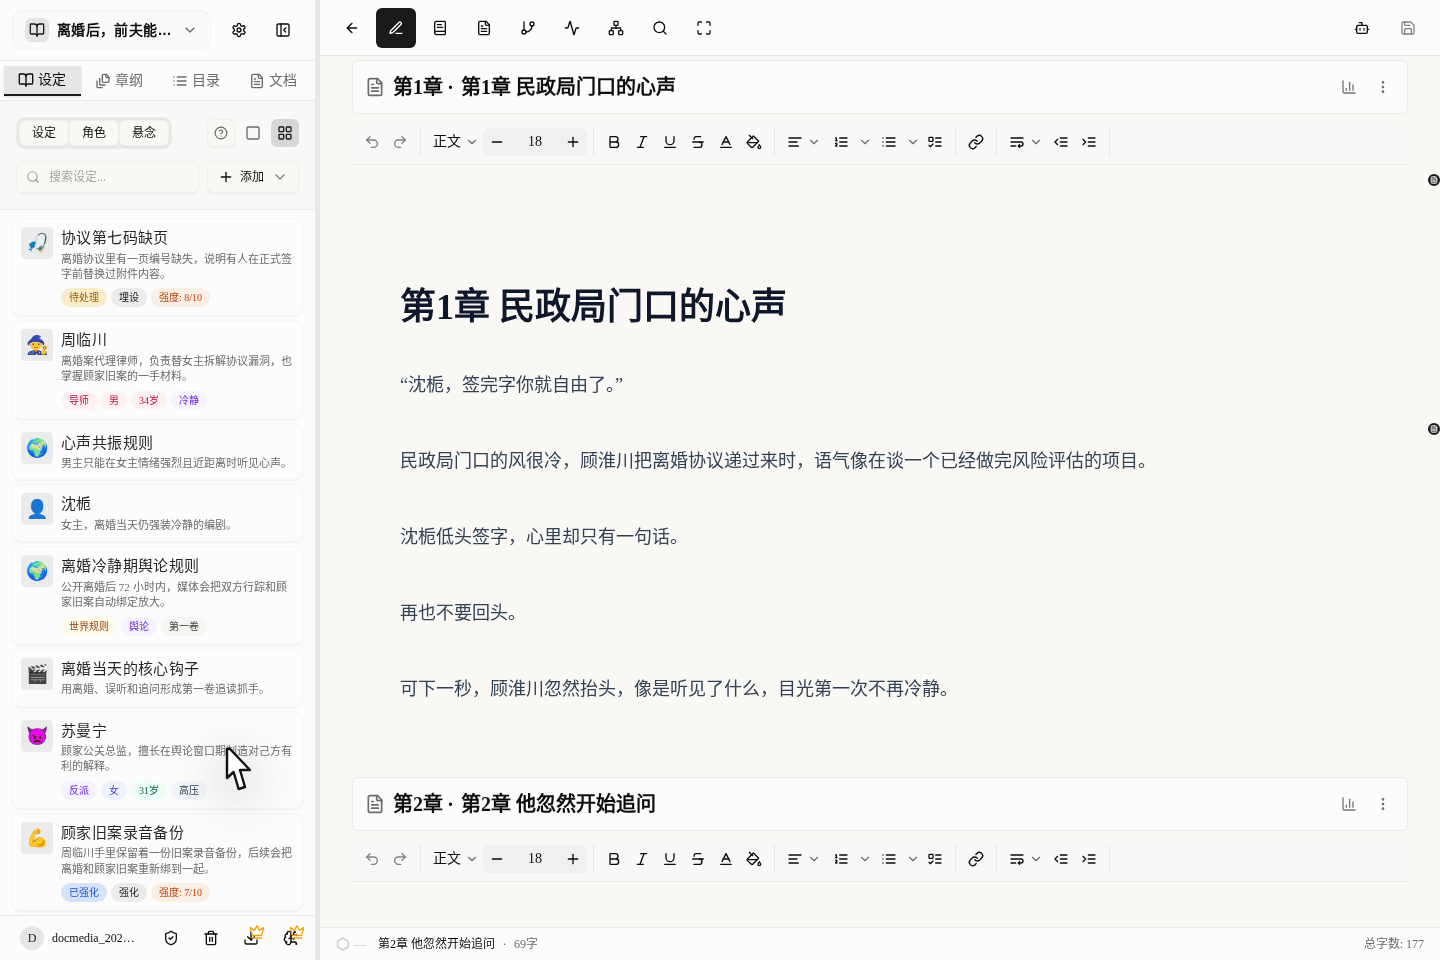Toggle italic formatting in the toolbar
This screenshot has height=960, width=1440.
[642, 142]
